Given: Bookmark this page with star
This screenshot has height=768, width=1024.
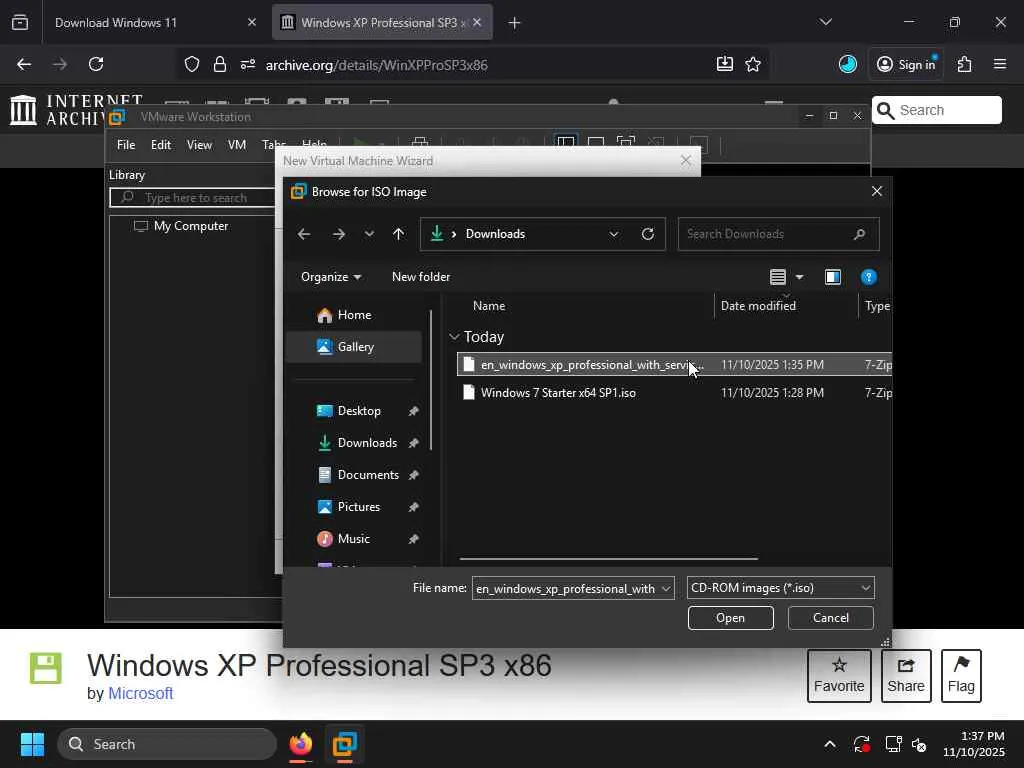Looking at the screenshot, I should (x=753, y=65).
